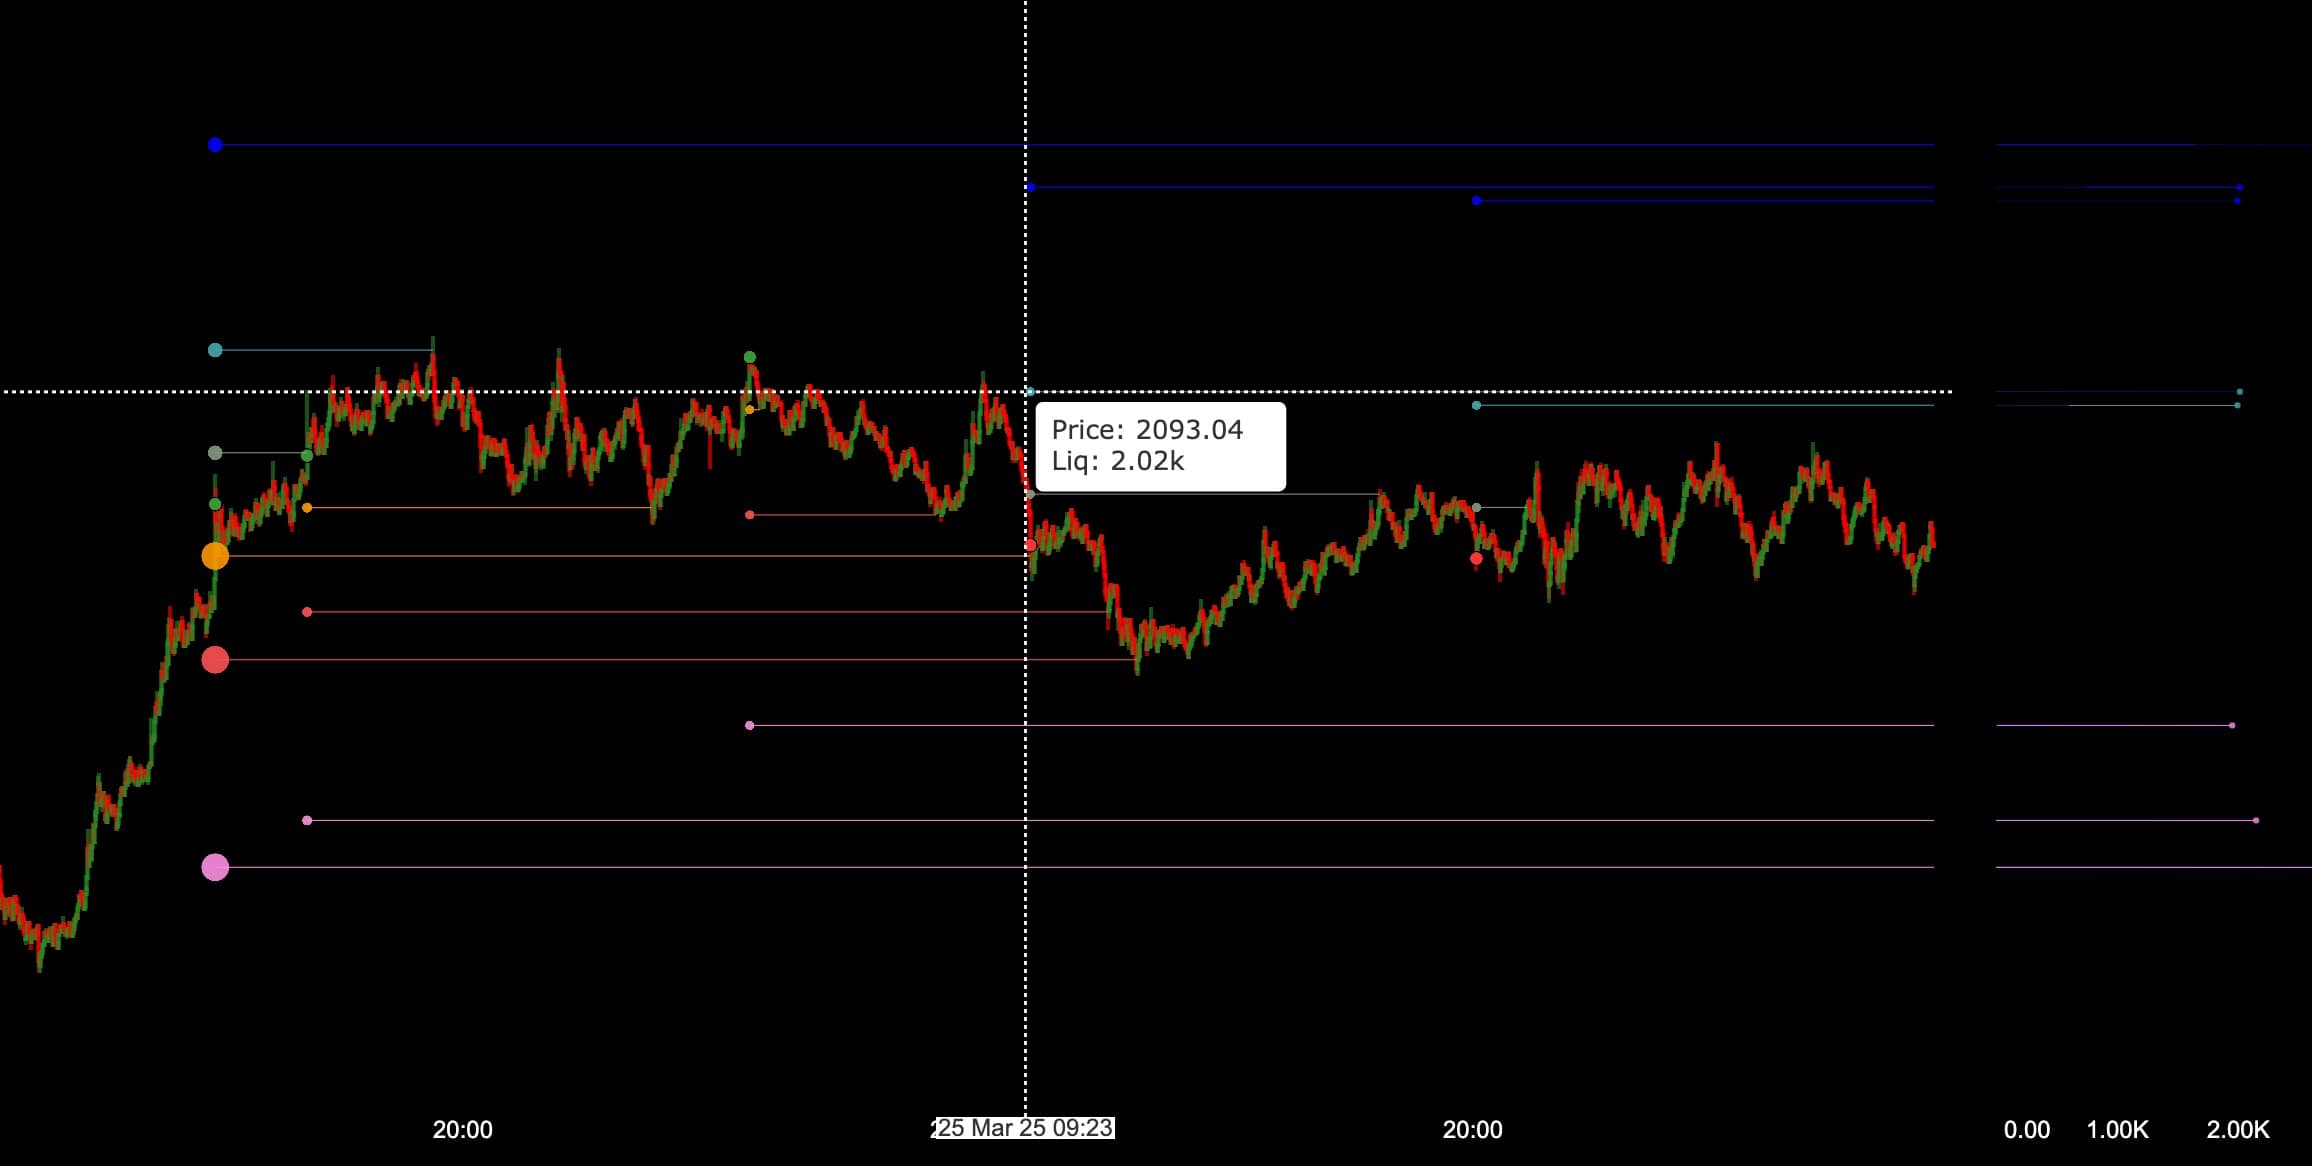Screen dimensions: 2312x1166
Task: Click the rightmost 20:00 time axis label
Action: pos(1472,1130)
